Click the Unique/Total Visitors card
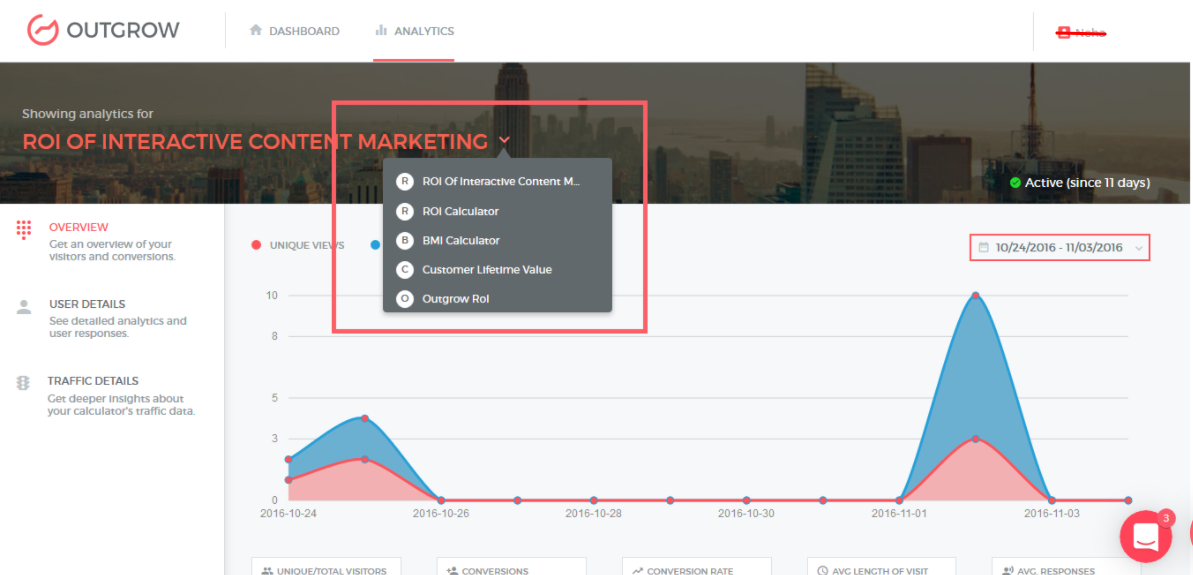The image size is (1193, 575). point(326,566)
